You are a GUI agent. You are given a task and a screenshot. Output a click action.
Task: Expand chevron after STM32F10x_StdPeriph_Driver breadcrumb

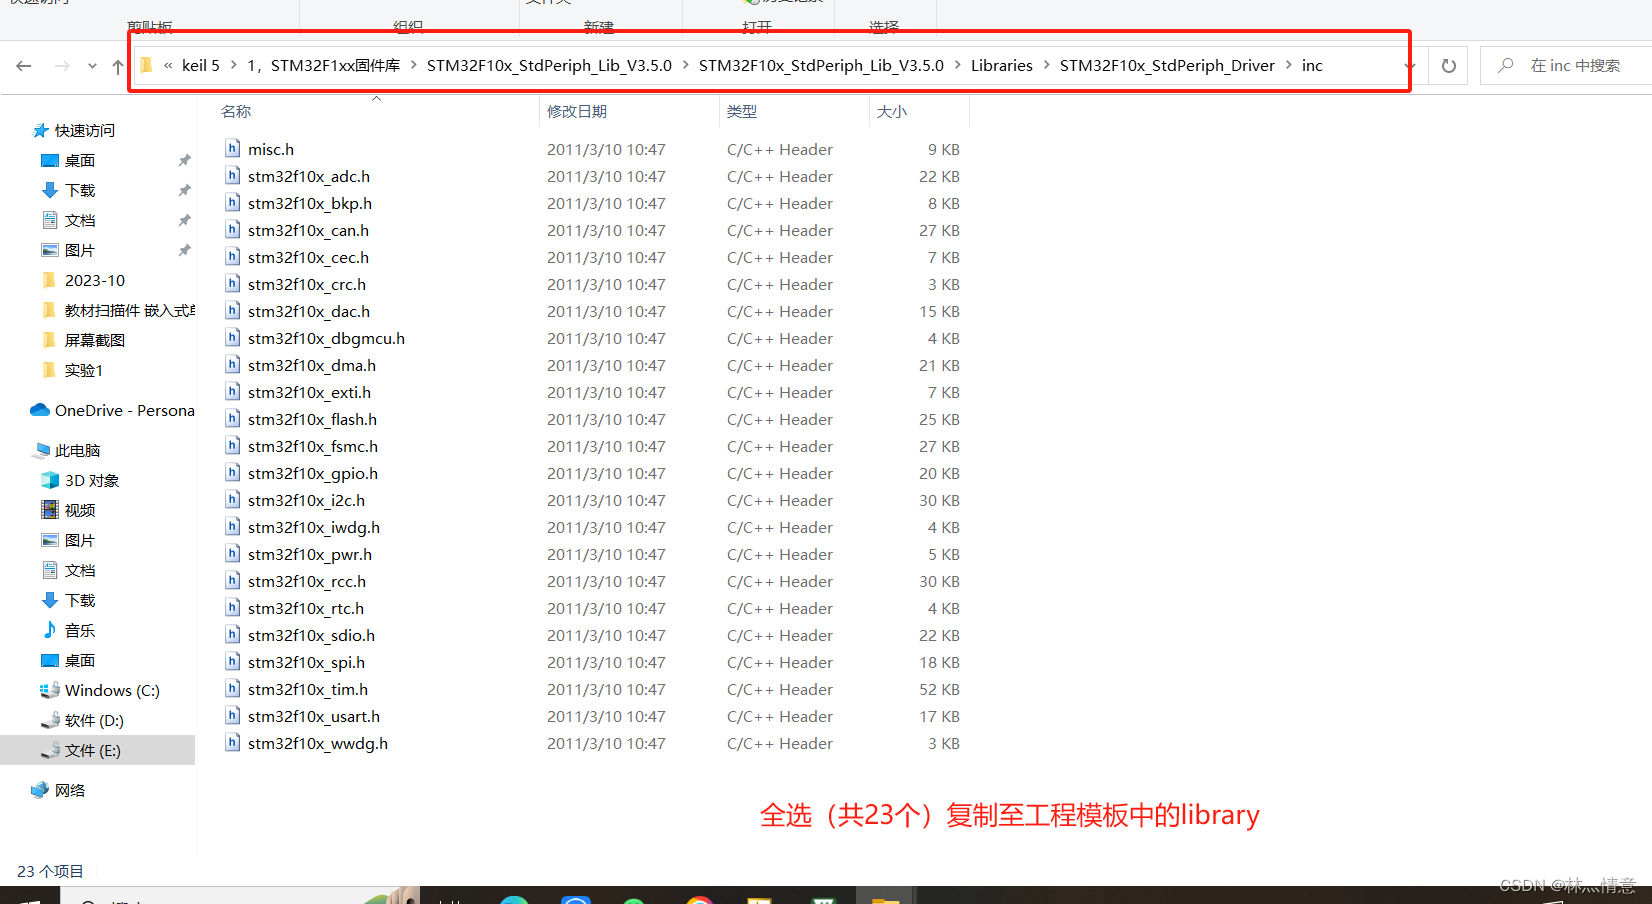pyautogui.click(x=1288, y=65)
